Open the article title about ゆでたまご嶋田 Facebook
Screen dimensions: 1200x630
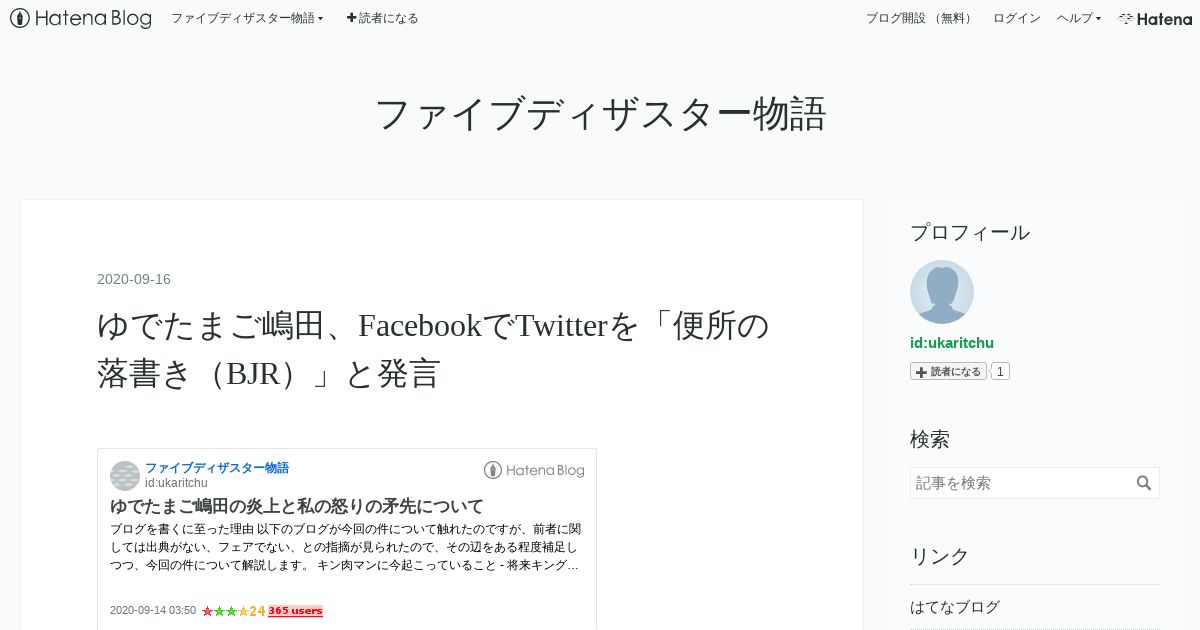point(433,349)
